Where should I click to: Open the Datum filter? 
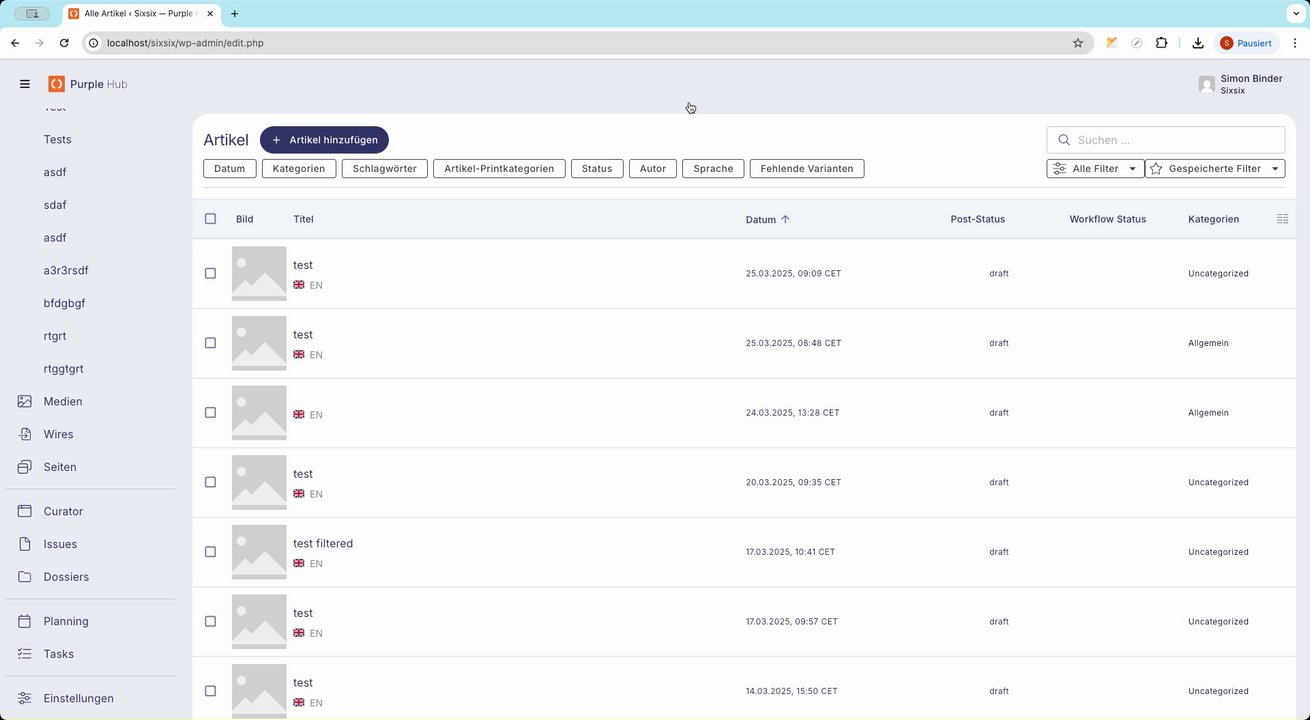tap(230, 169)
